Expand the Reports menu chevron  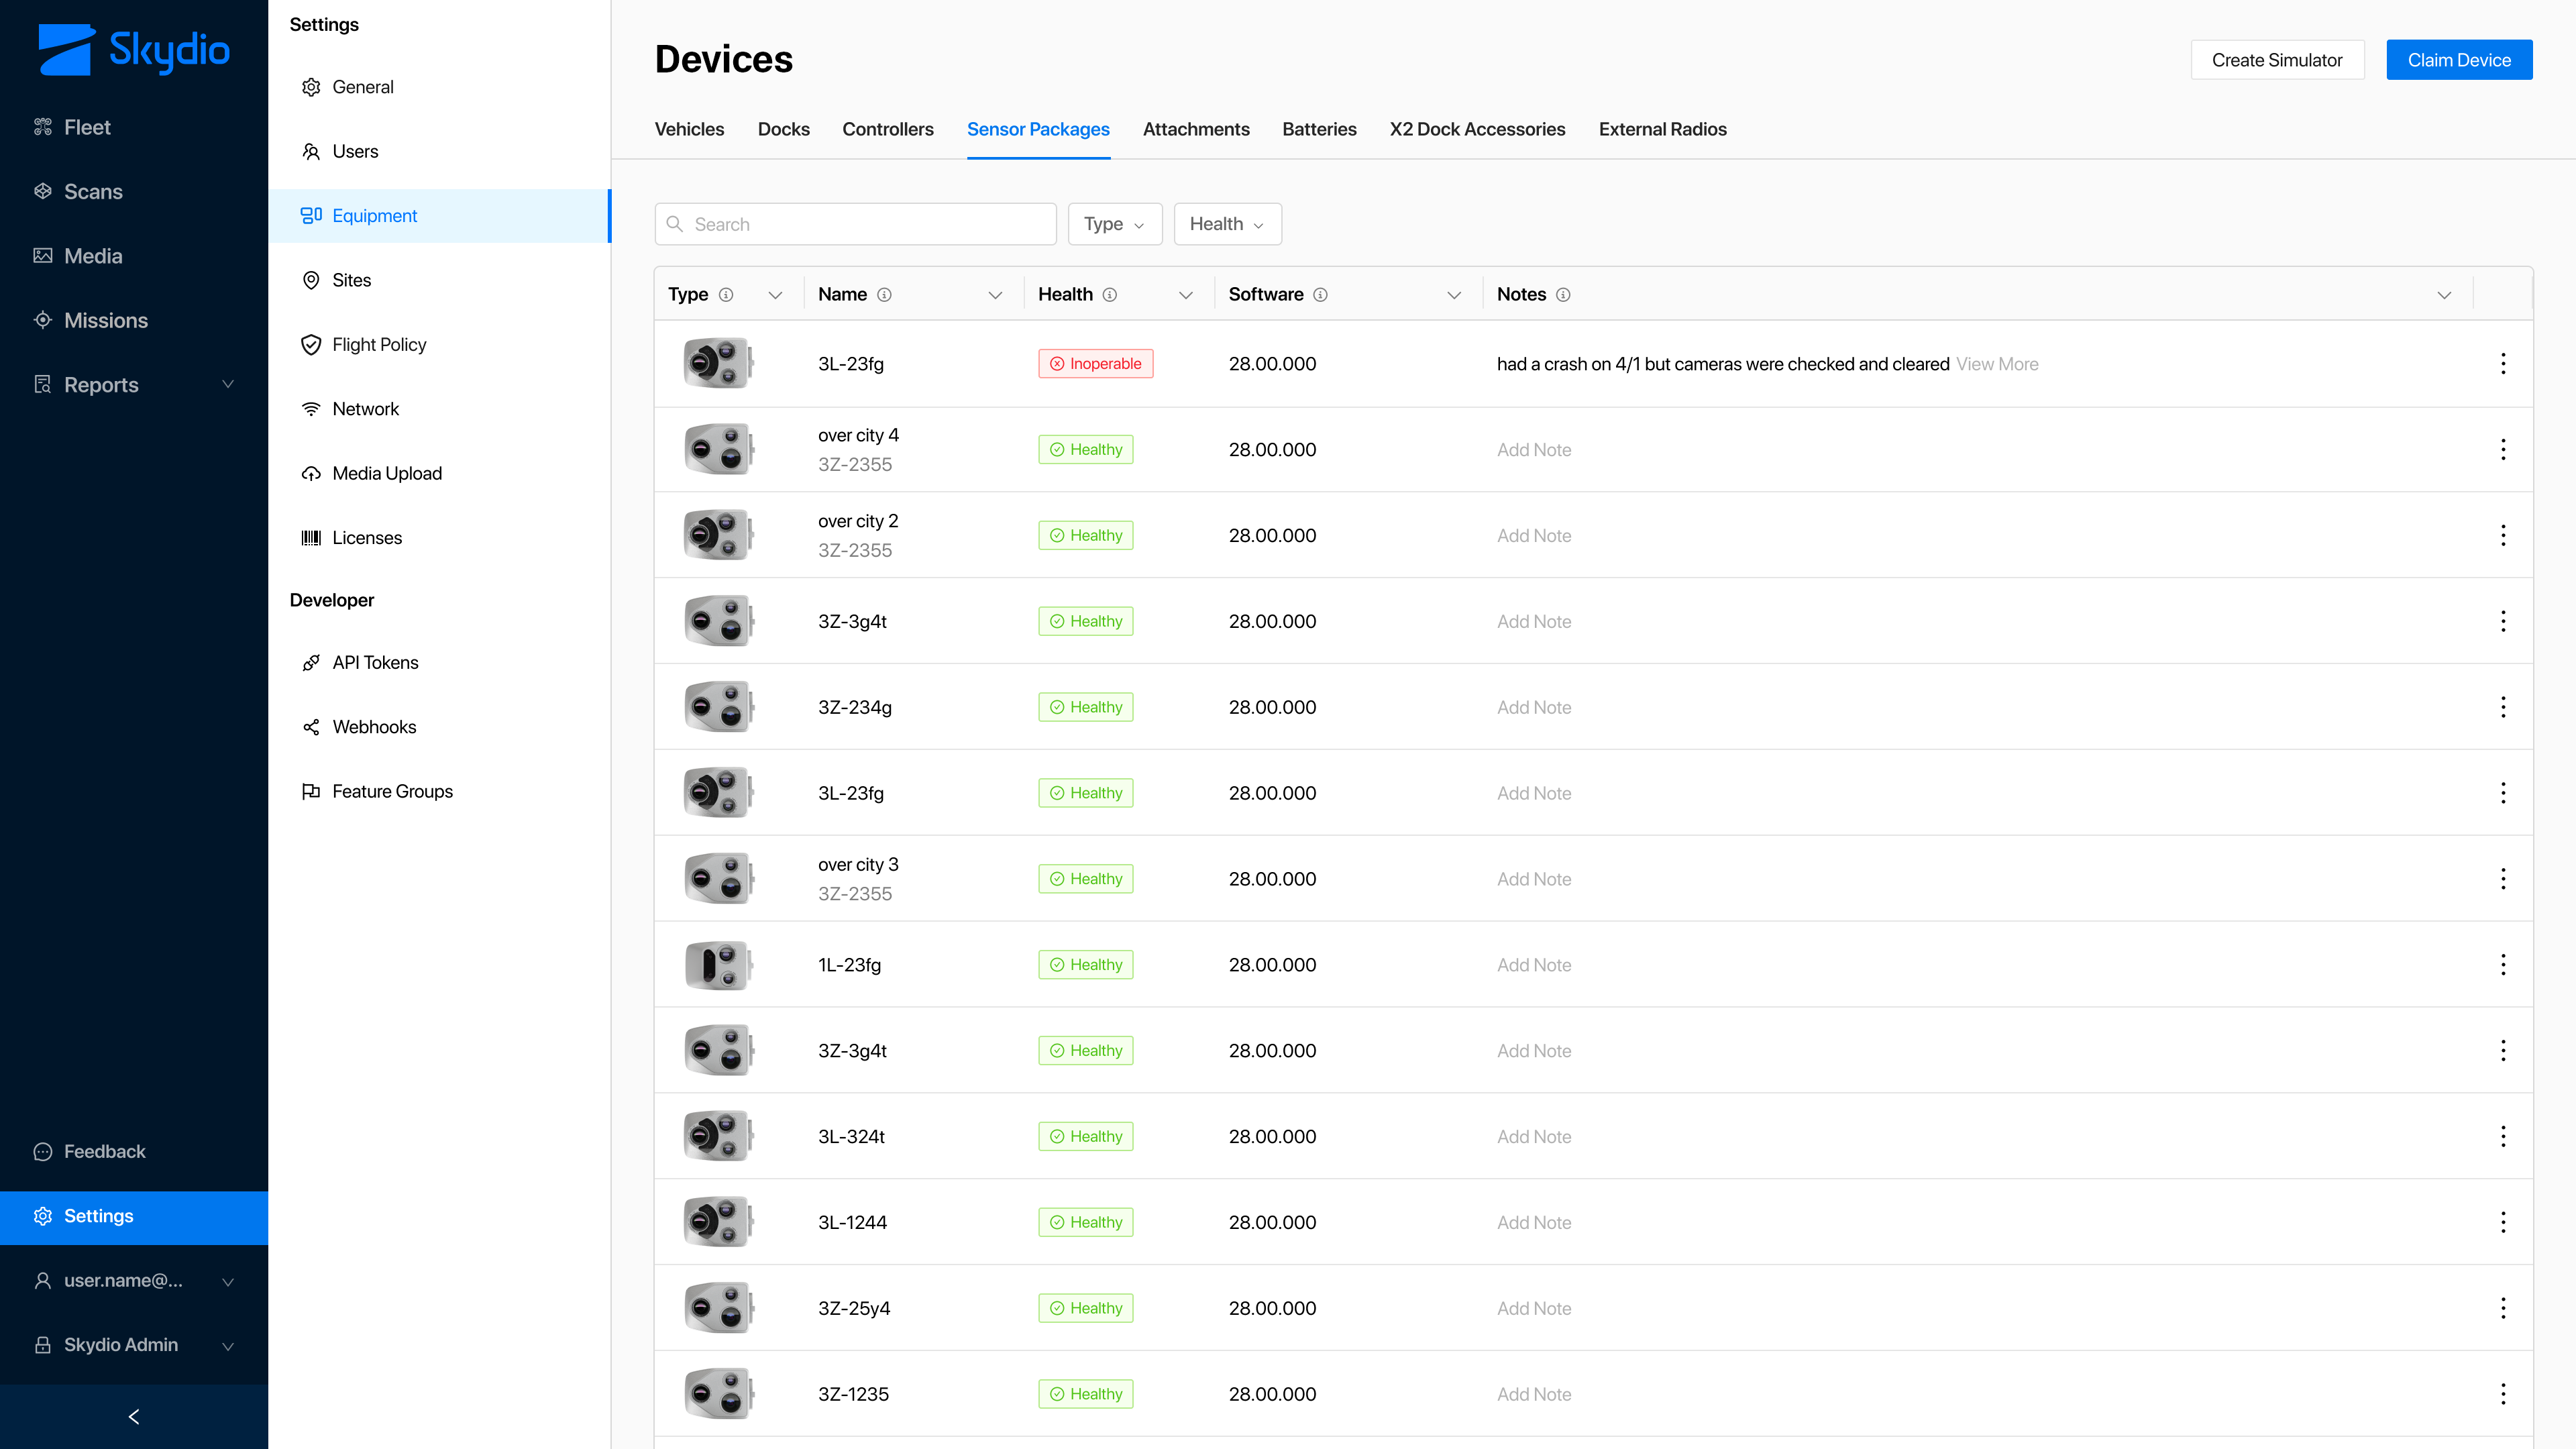tap(228, 385)
